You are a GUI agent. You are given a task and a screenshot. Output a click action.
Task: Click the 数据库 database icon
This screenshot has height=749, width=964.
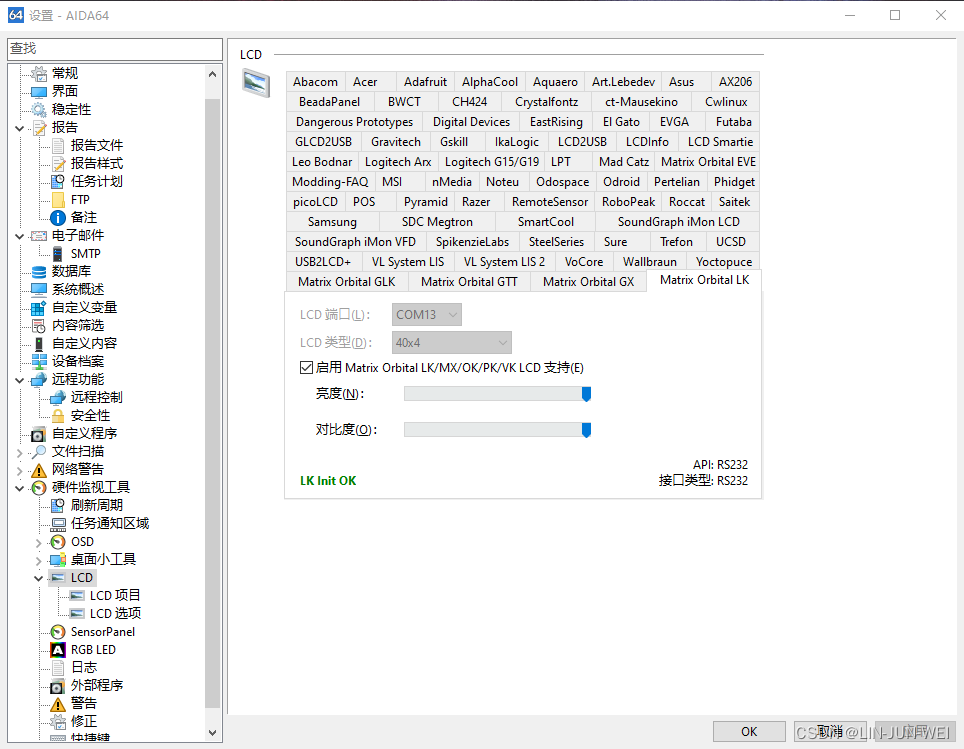[x=39, y=272]
